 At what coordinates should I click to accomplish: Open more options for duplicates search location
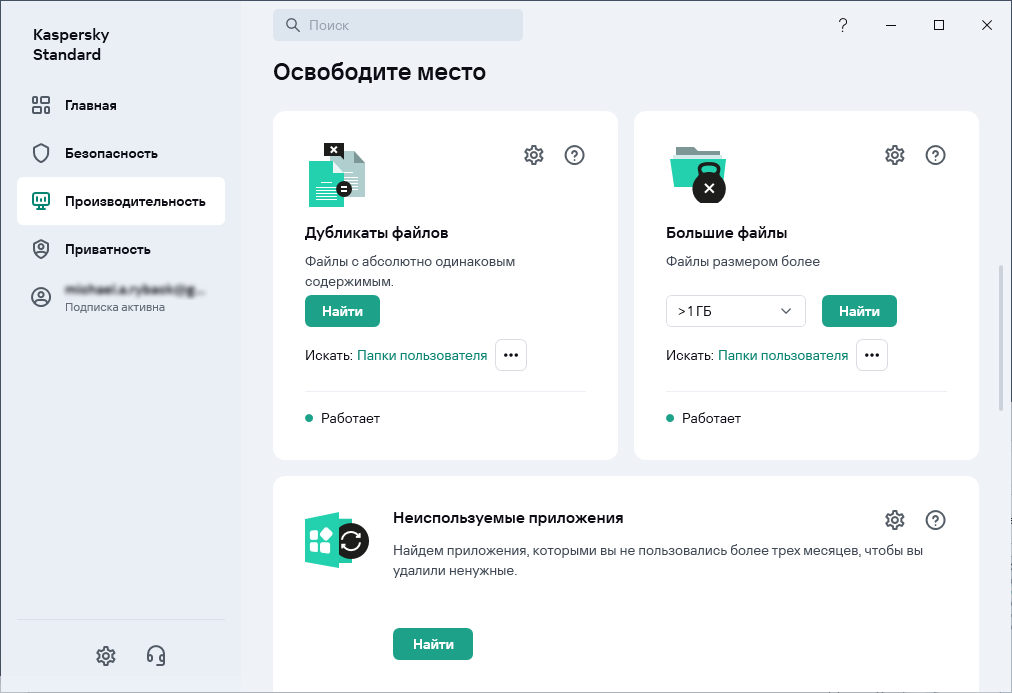tap(511, 355)
